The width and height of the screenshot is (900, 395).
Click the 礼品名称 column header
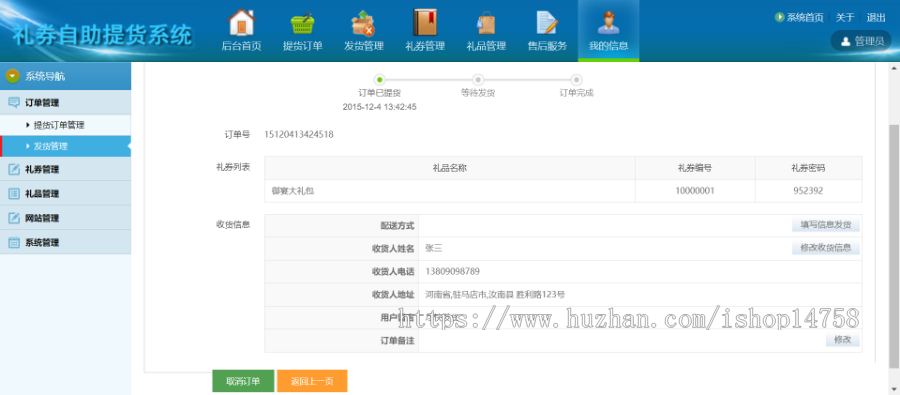pyautogui.click(x=449, y=168)
